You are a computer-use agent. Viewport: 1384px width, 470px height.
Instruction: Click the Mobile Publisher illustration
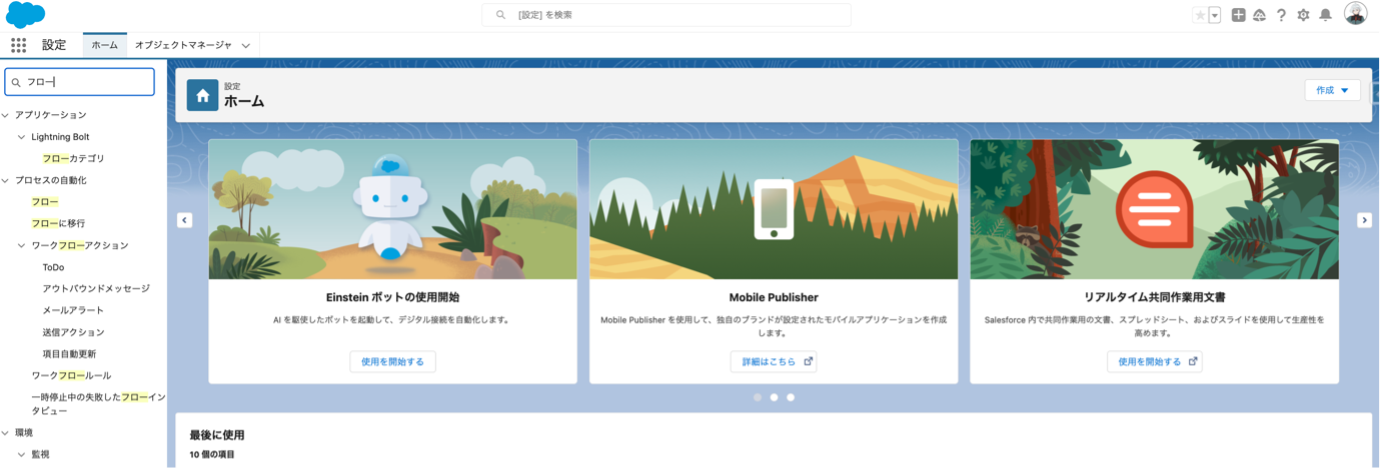pyautogui.click(x=774, y=209)
